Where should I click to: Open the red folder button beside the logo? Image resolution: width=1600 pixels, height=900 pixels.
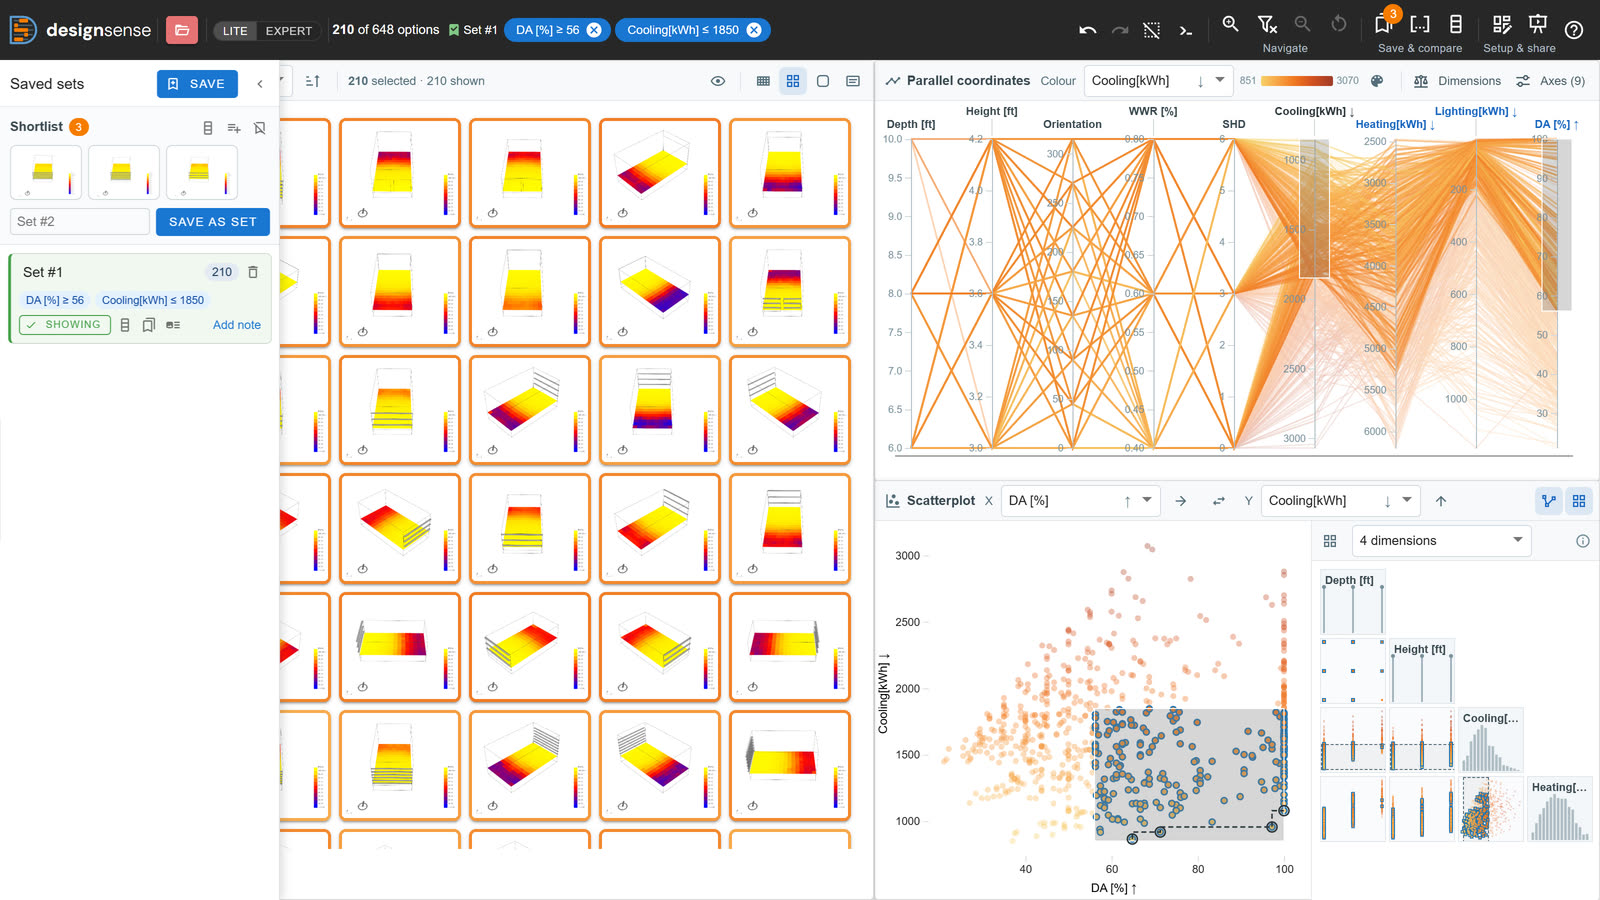182,30
